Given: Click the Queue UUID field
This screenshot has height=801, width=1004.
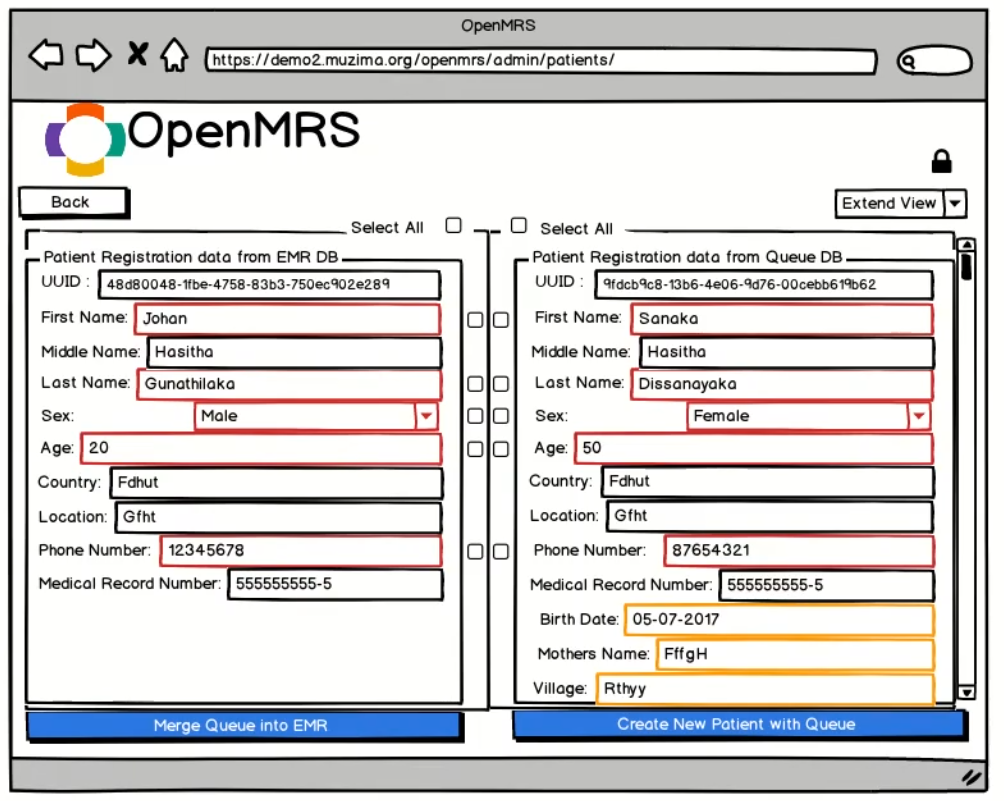Looking at the screenshot, I should point(764,285).
